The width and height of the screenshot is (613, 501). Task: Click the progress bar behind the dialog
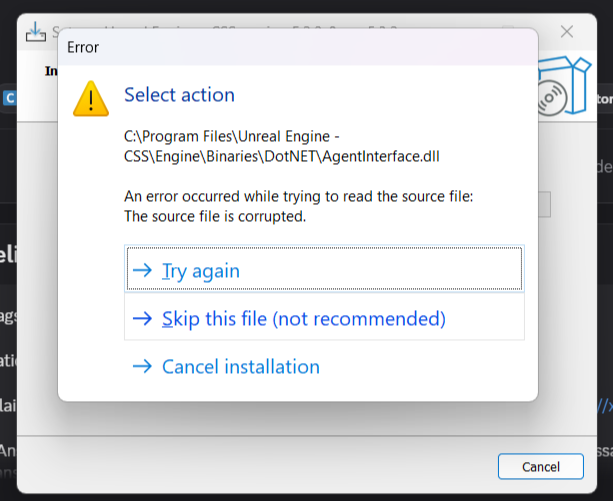545,204
